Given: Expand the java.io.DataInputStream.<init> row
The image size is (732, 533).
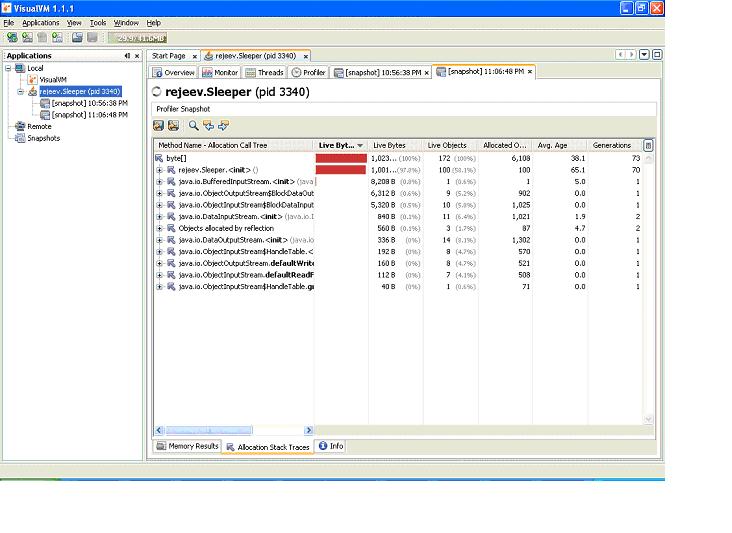Looking at the screenshot, I should [x=159, y=217].
